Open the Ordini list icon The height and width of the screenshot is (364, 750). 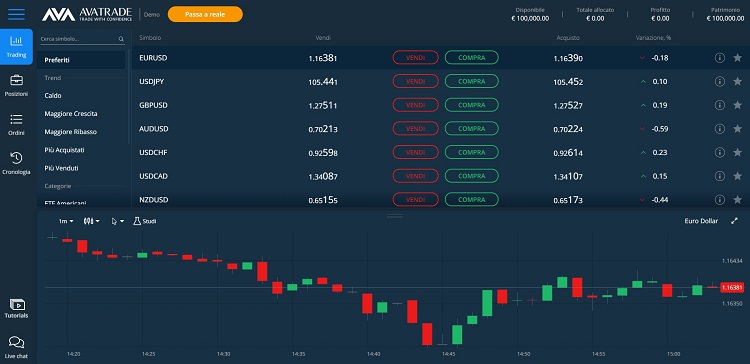(x=16, y=119)
